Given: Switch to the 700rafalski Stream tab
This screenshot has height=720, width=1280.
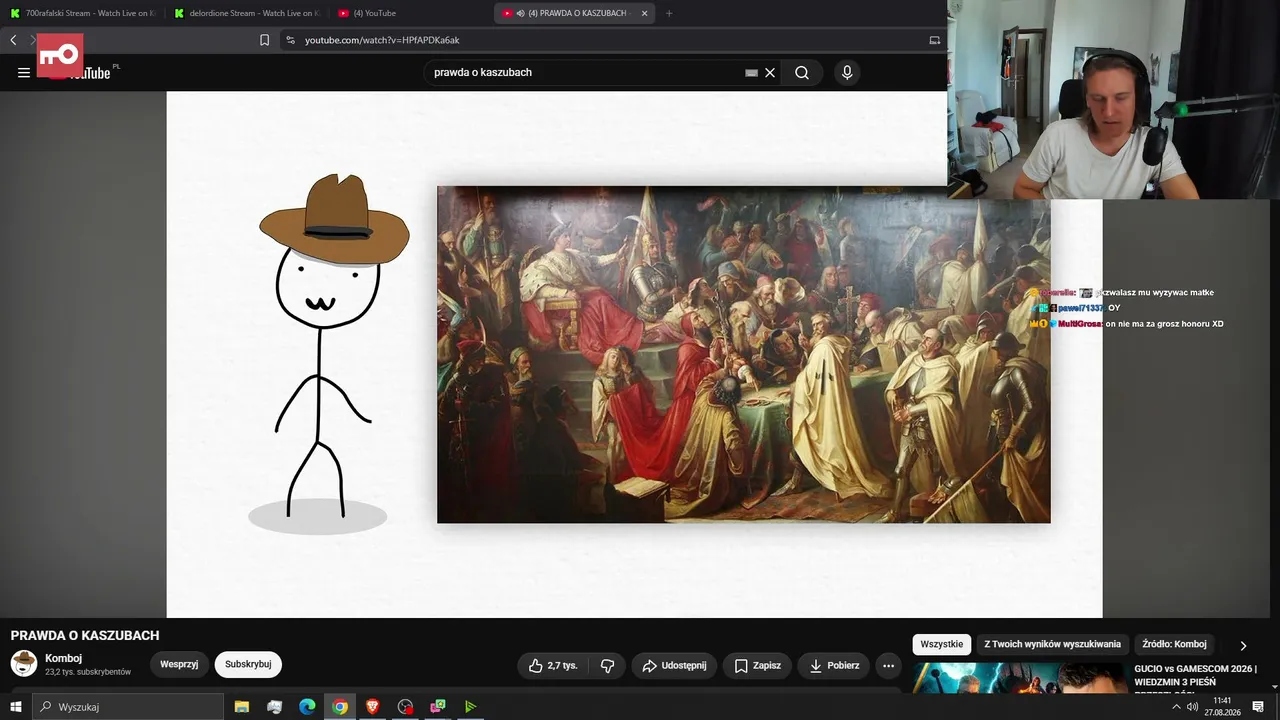Looking at the screenshot, I should coord(83,13).
